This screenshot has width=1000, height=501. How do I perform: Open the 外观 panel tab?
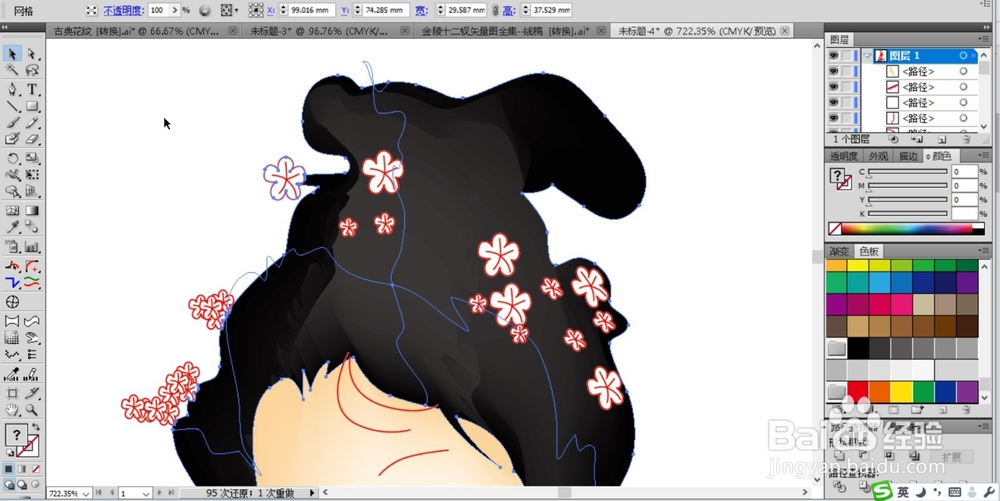pos(878,156)
